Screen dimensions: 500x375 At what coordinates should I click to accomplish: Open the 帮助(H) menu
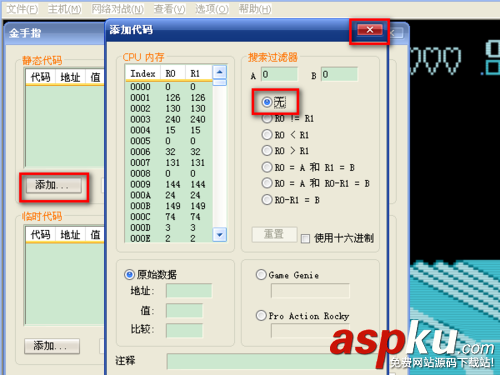point(255,9)
